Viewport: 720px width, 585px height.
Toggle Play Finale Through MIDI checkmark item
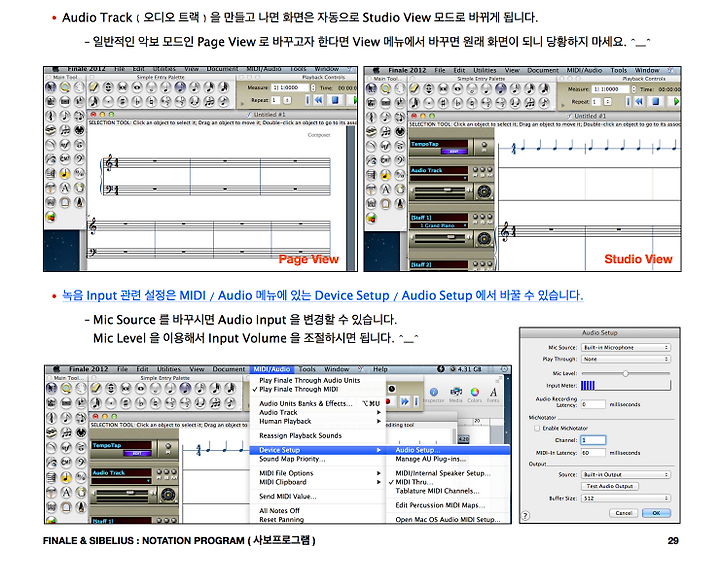(x=298, y=389)
